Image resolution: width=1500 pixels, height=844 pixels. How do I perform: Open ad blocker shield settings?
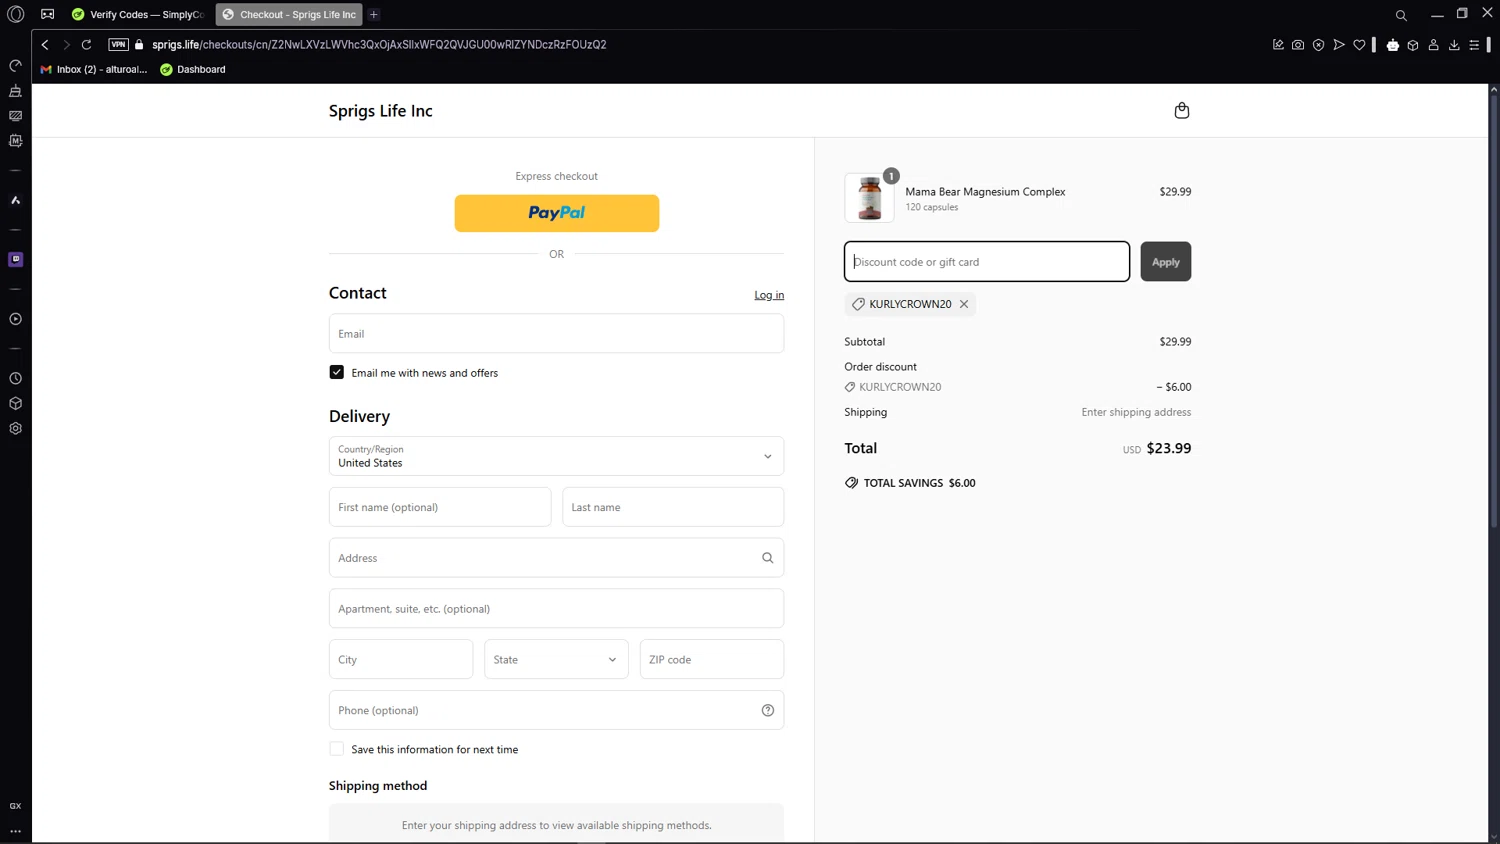click(1319, 44)
